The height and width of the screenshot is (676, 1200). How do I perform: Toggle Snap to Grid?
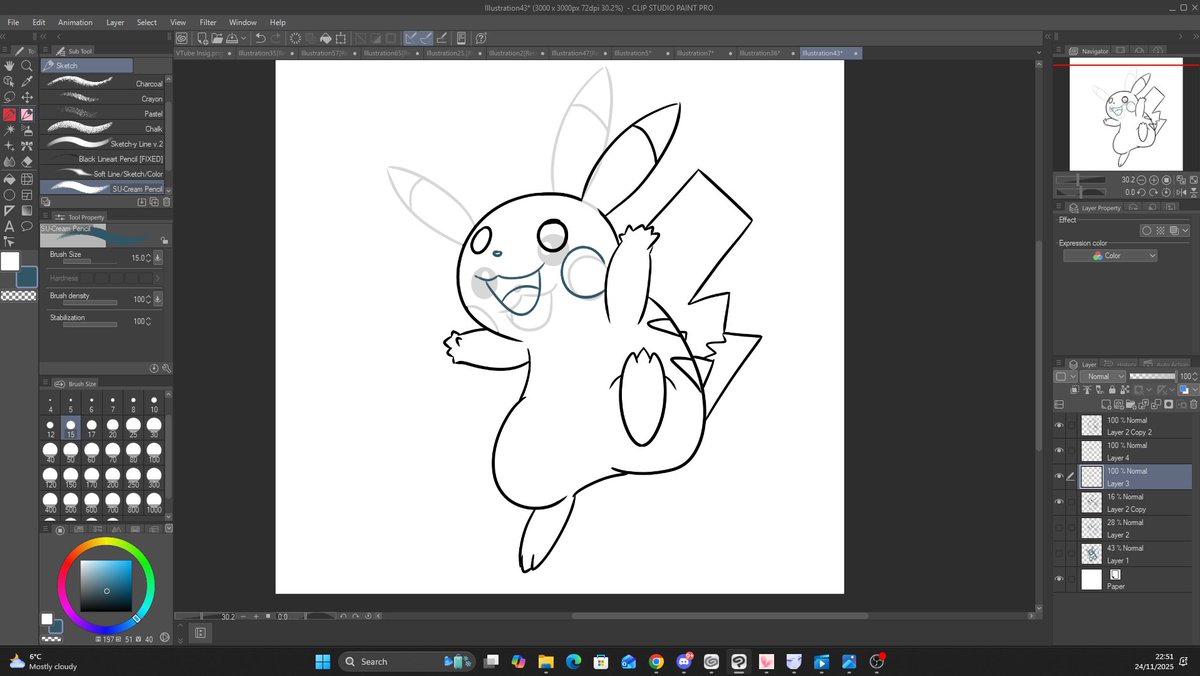tap(441, 38)
